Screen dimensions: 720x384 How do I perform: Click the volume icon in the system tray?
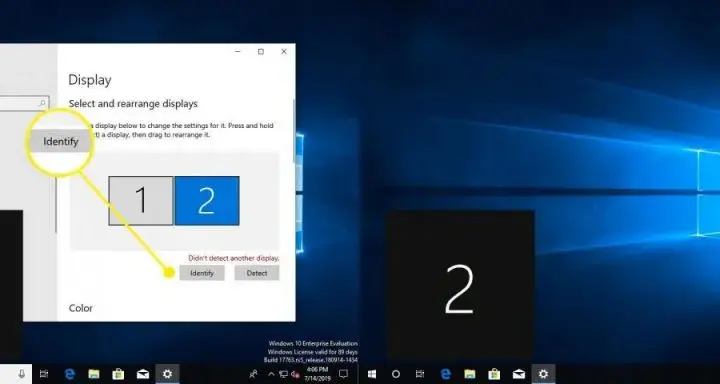(x=295, y=374)
